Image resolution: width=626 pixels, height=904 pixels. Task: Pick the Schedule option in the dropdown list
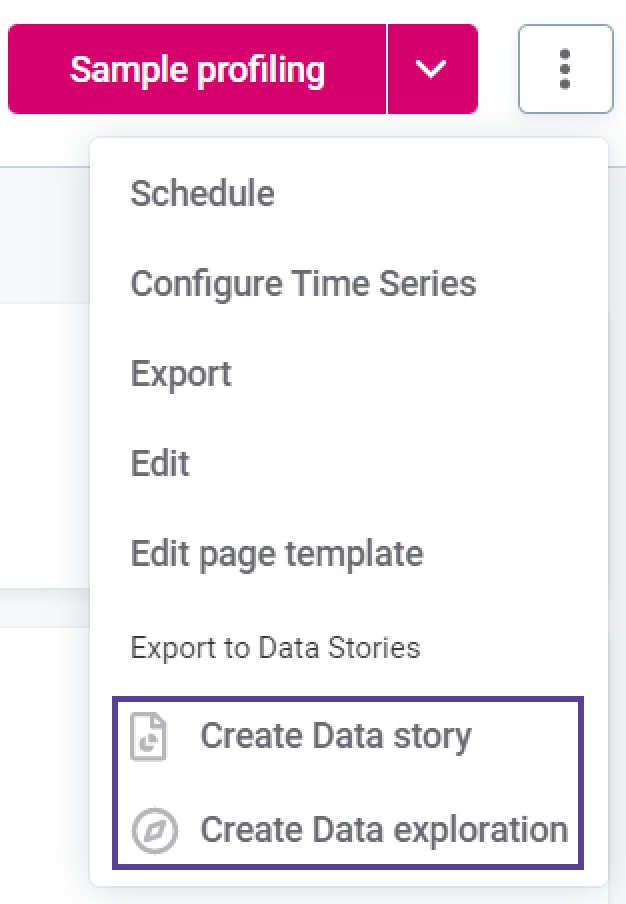click(202, 193)
